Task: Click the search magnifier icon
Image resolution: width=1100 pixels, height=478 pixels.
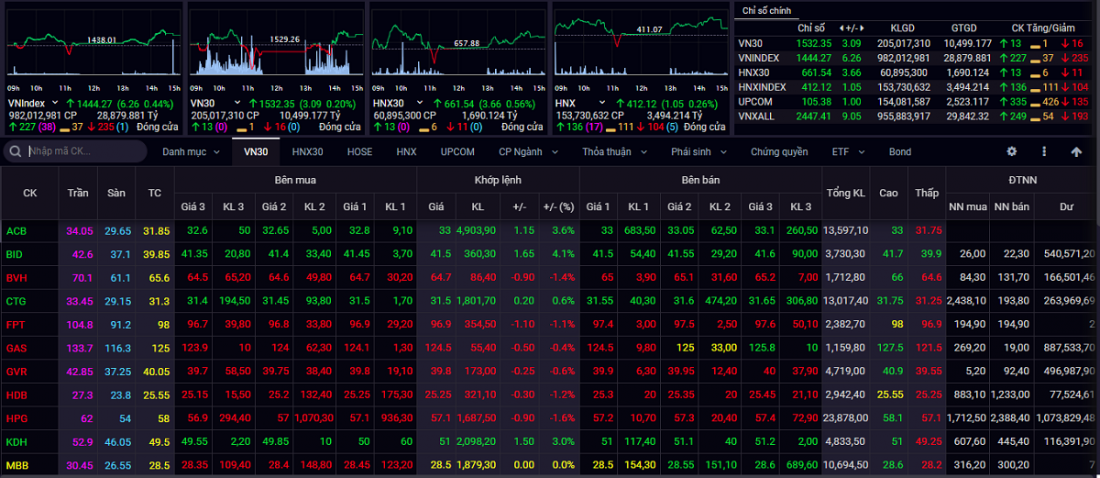Action: point(16,152)
